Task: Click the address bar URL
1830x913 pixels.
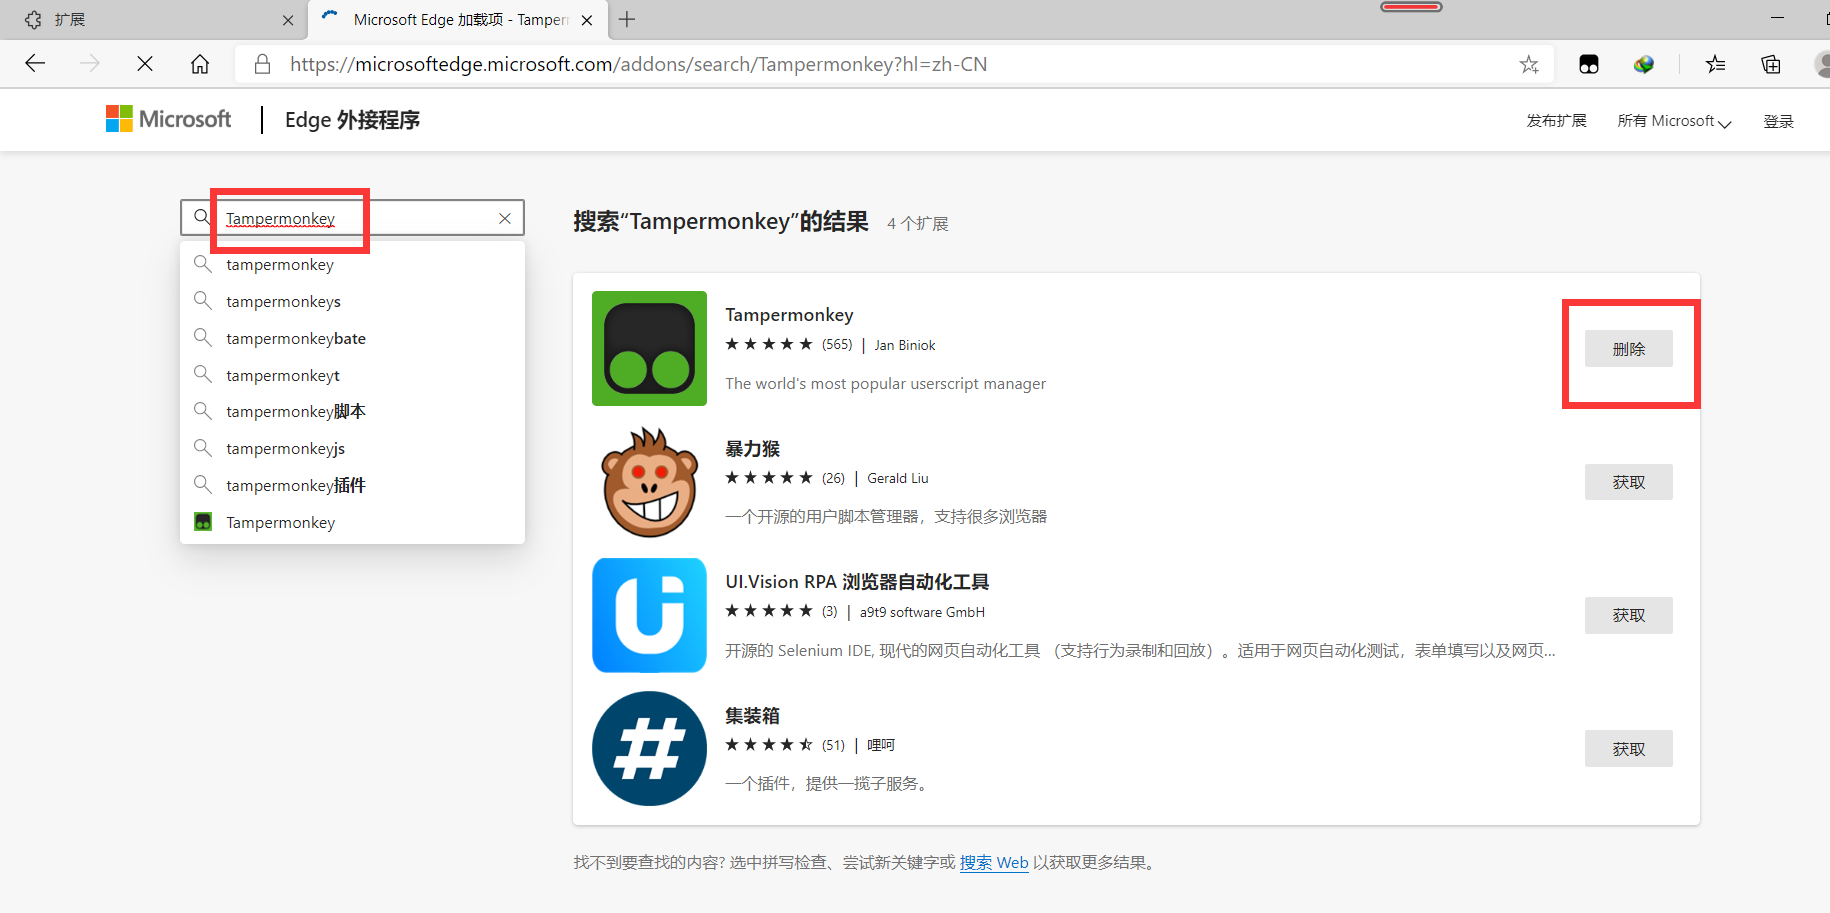Action: [x=638, y=64]
